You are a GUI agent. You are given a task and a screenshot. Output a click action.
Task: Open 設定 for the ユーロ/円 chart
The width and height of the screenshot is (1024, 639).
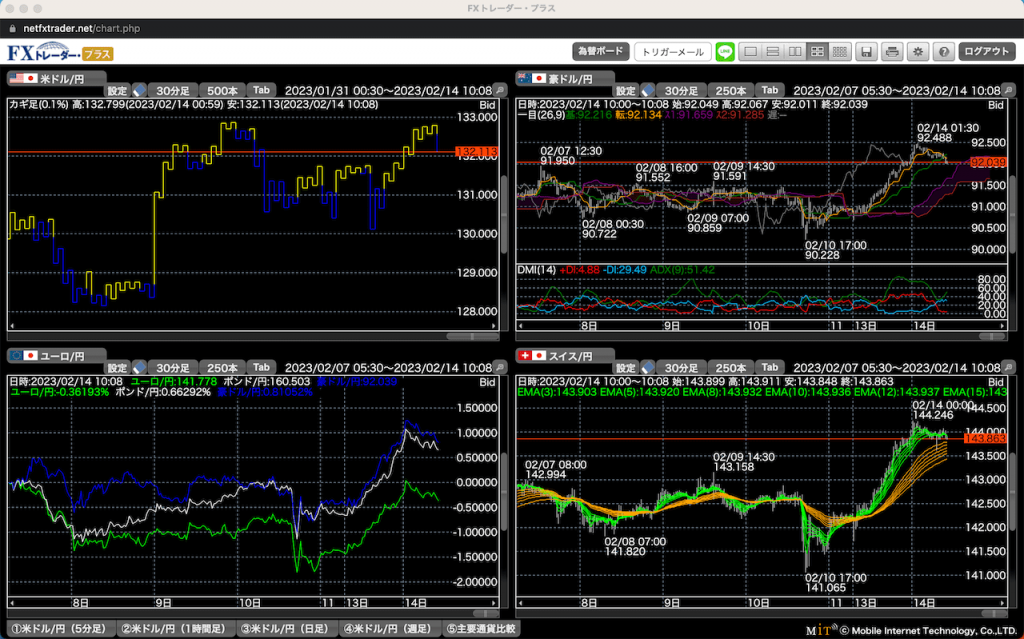pos(118,368)
